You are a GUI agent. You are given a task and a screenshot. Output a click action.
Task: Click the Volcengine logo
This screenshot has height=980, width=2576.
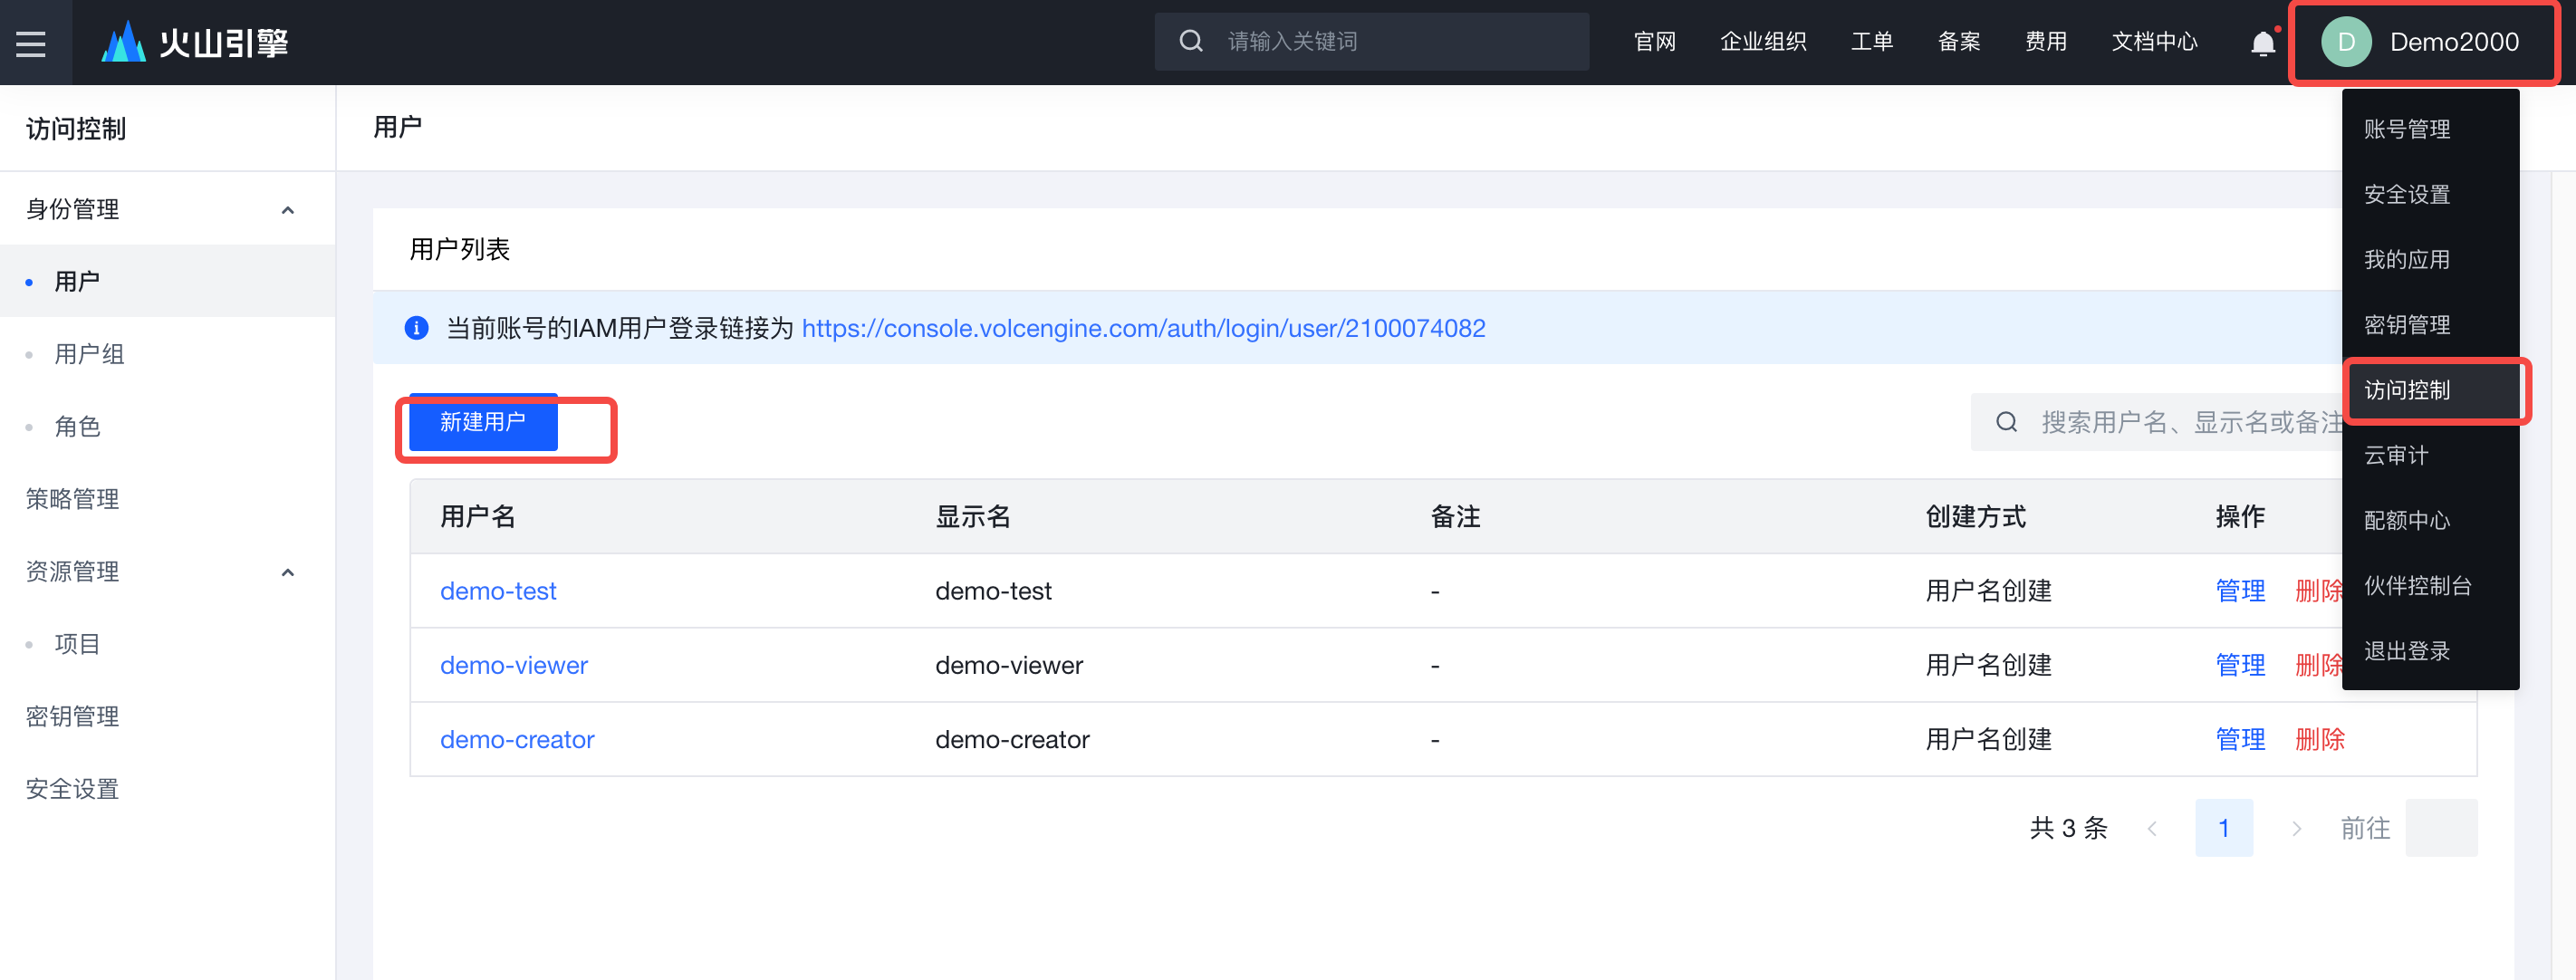[195, 42]
